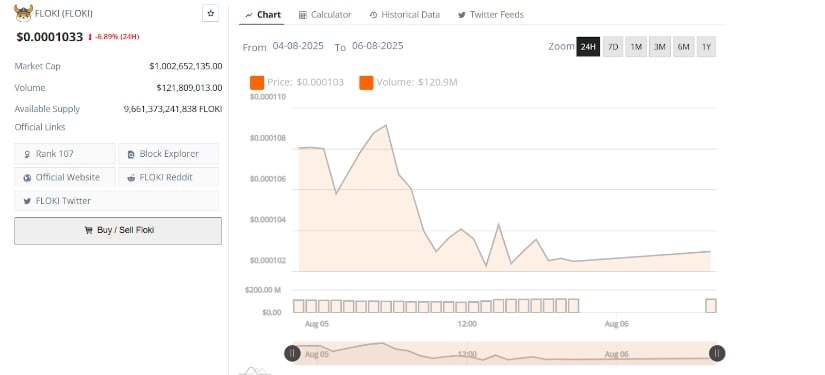Set chart zoom to 7D

coord(613,47)
